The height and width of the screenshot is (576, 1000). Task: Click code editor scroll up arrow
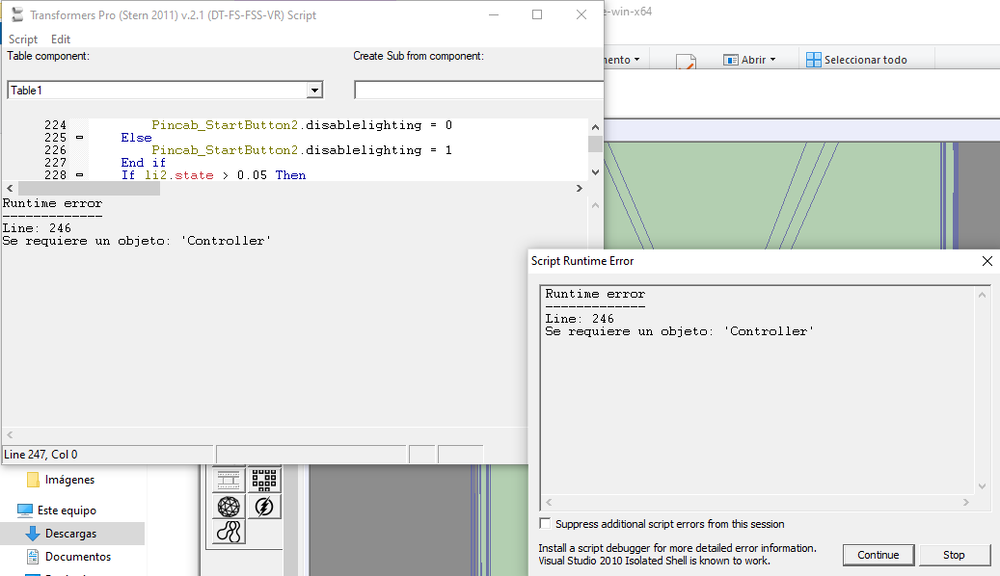[595, 127]
